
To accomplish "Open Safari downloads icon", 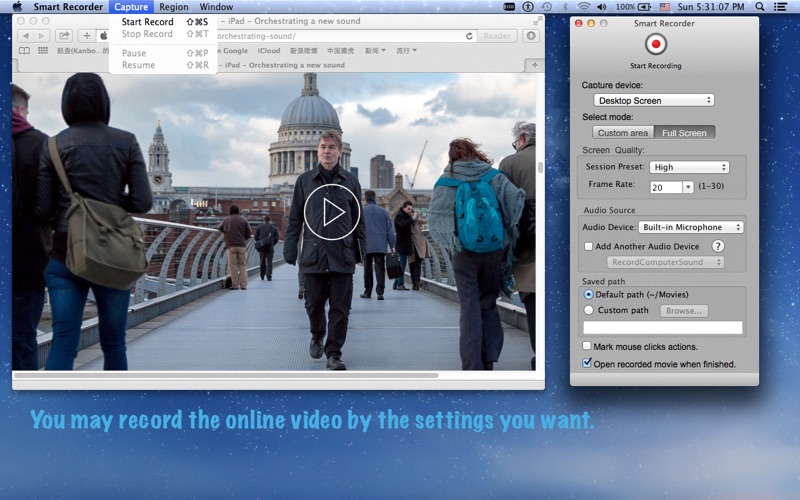I will 531,36.
